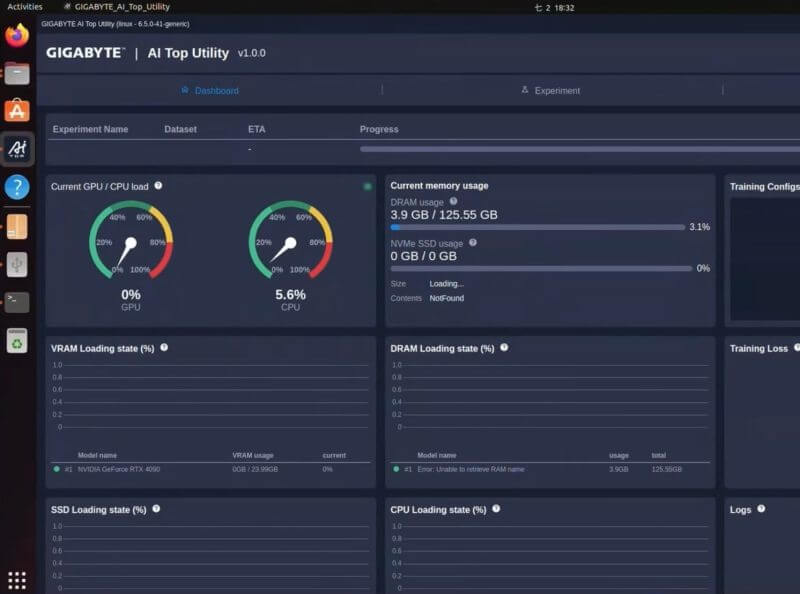Click the help icon beside Logs
Viewport: 800px width, 594px height.
(761, 509)
